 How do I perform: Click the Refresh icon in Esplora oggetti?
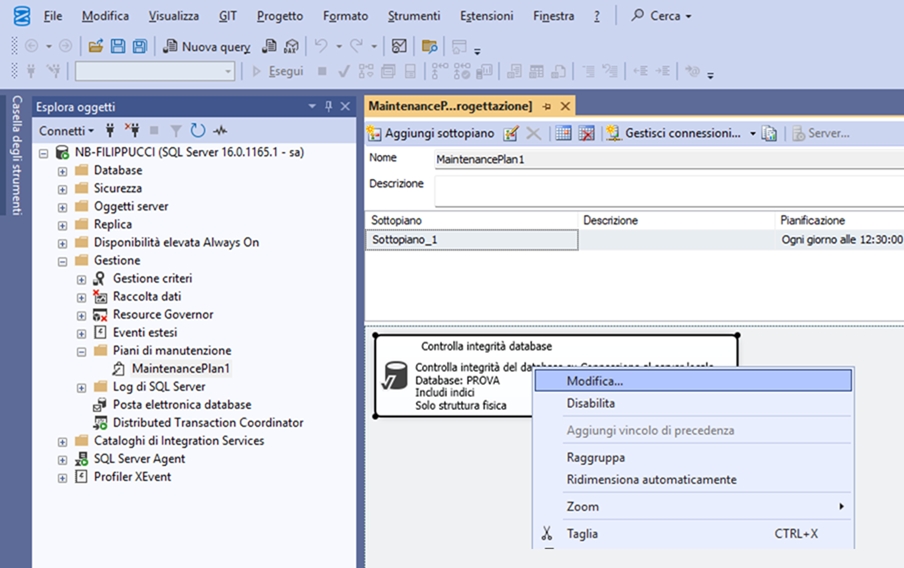[x=198, y=131]
